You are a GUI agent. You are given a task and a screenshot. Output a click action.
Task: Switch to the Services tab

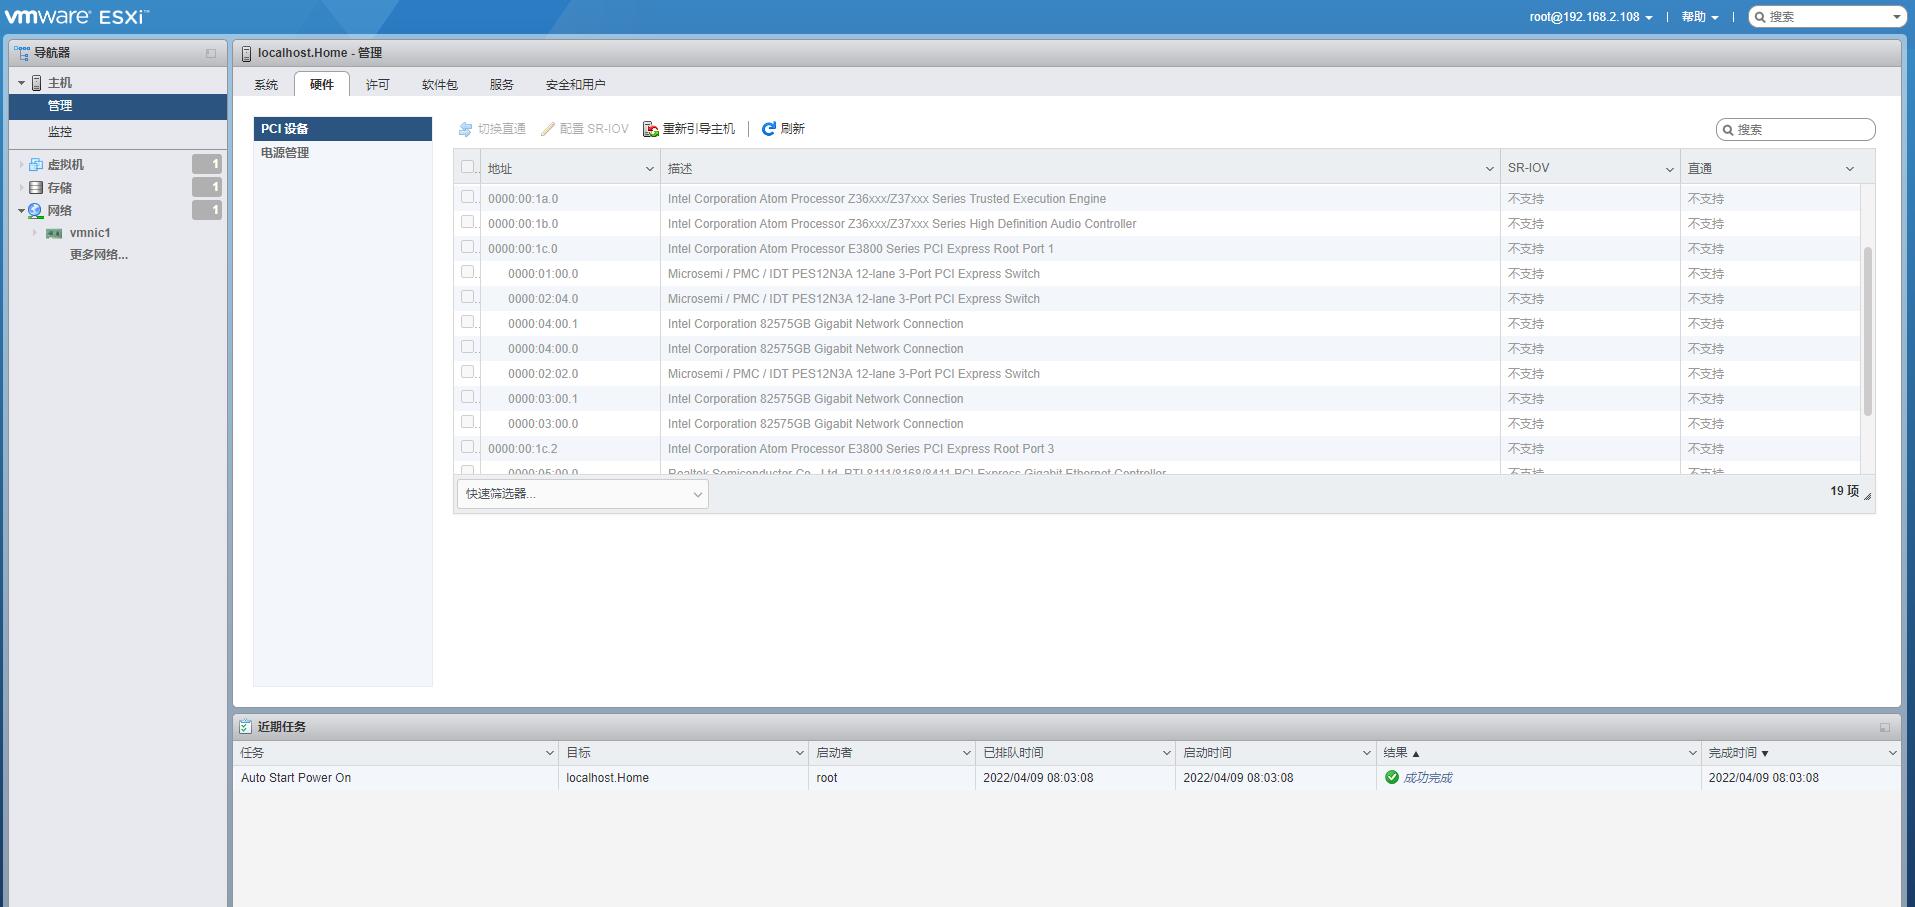(502, 85)
